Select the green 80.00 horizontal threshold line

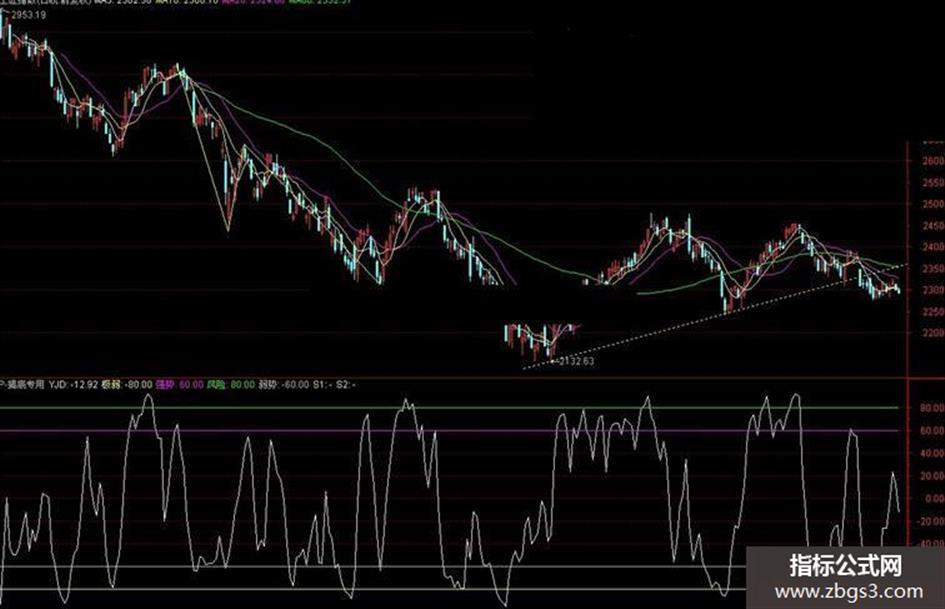449,408
